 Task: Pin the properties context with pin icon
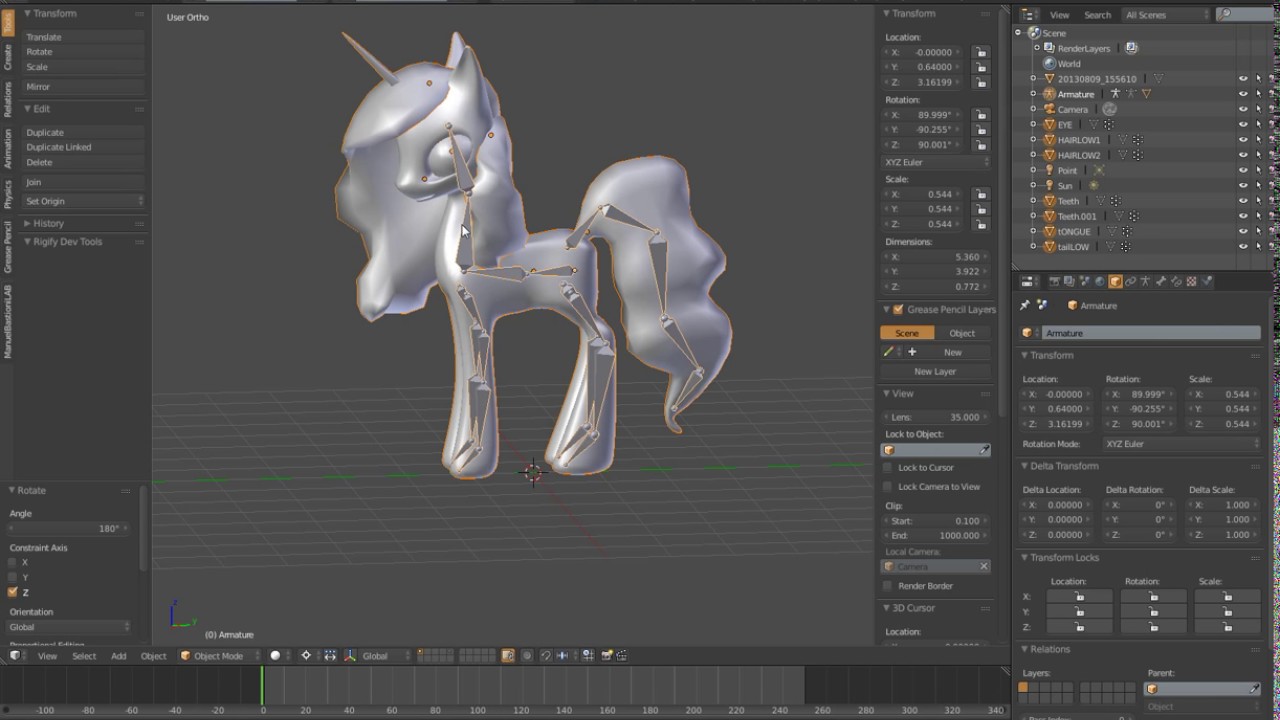pyautogui.click(x=1025, y=305)
